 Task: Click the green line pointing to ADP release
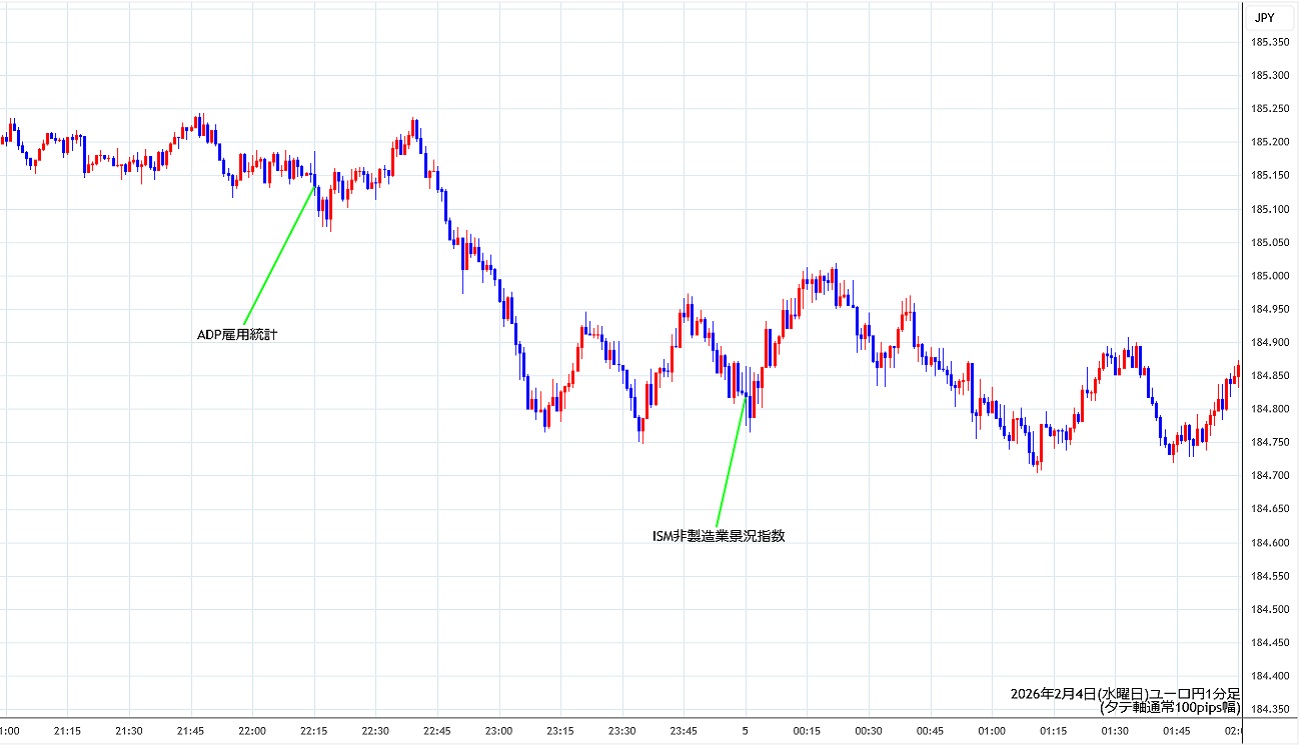(x=278, y=252)
